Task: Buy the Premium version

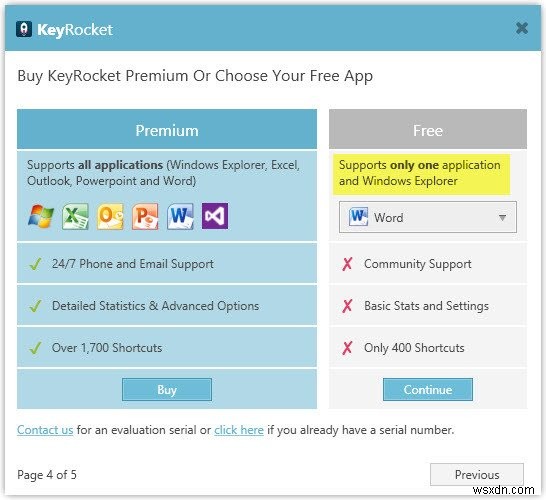Action: click(x=167, y=389)
